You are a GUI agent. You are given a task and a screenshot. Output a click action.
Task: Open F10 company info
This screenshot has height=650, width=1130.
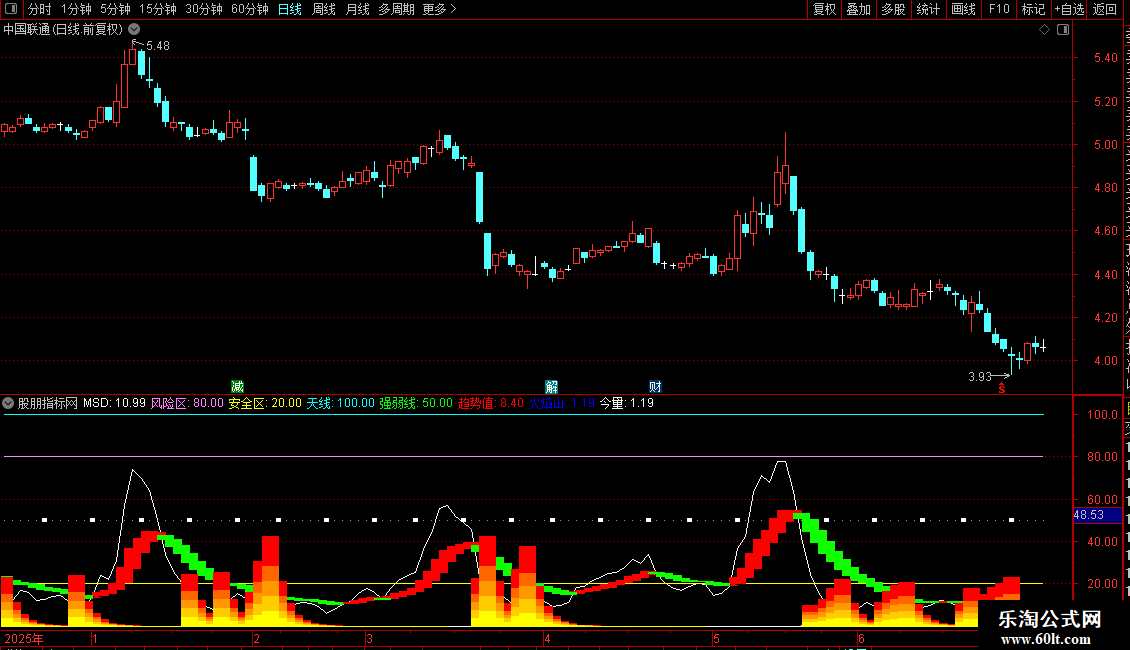(x=999, y=9)
